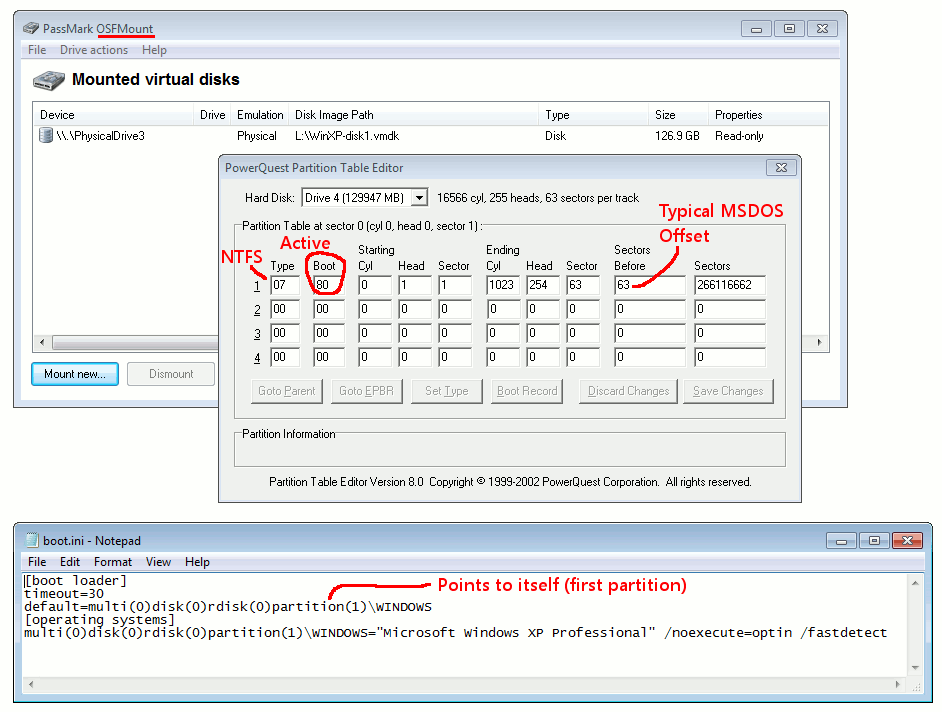The image size is (942, 712).
Task: Open the Edit menu in Notepad
Action: coord(70,562)
